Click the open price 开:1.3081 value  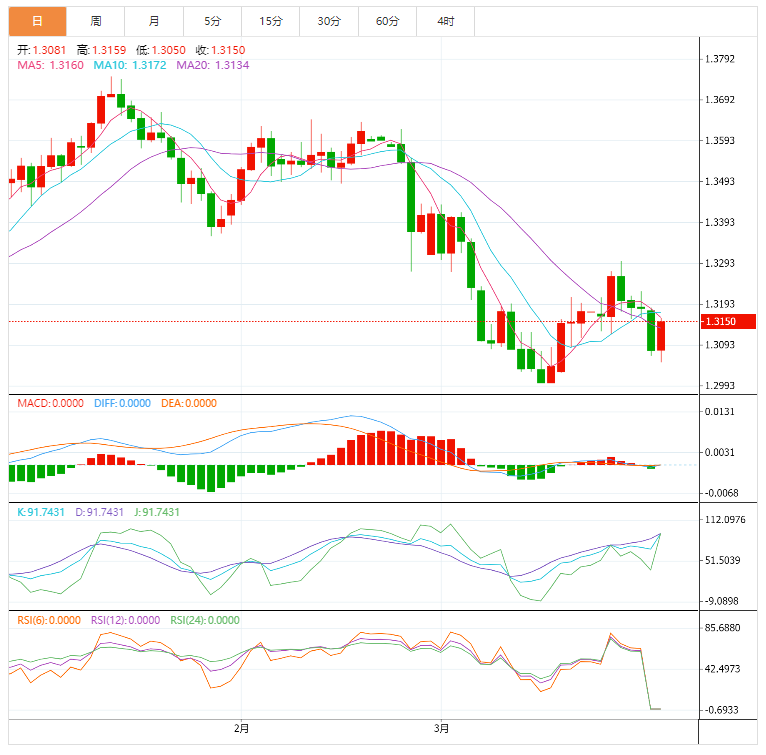[x=42, y=50]
